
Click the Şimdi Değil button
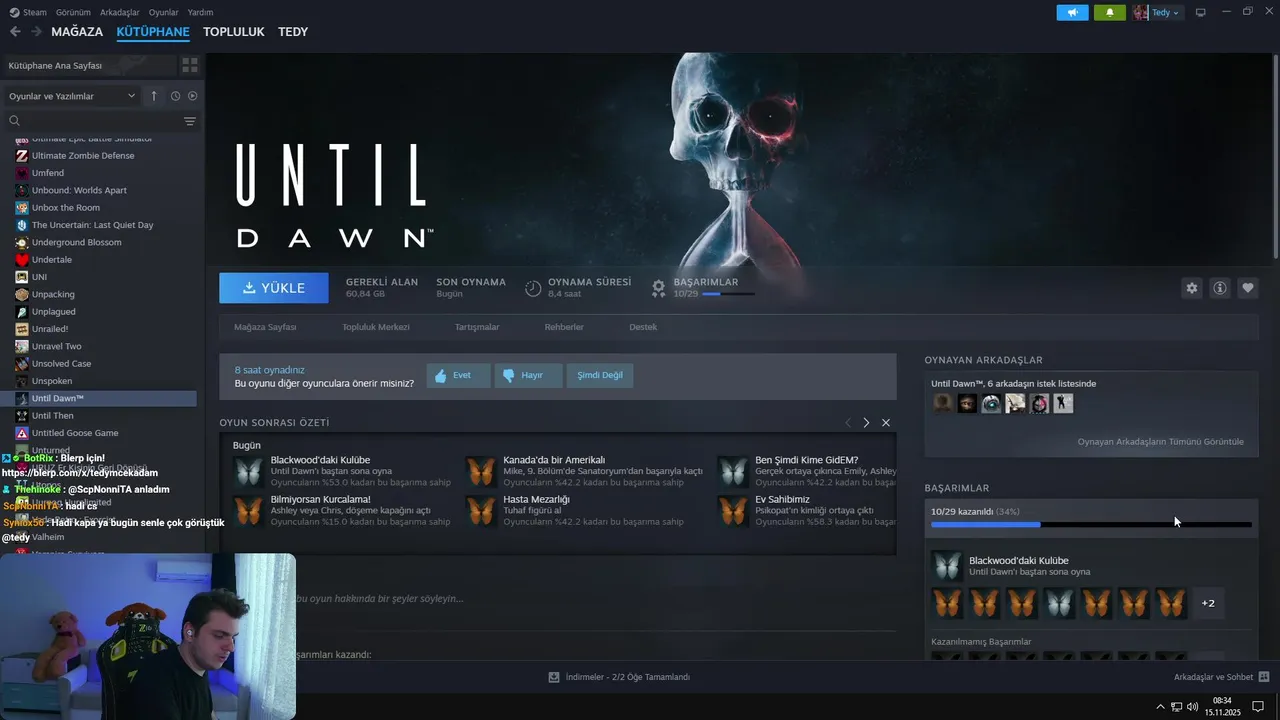600,375
